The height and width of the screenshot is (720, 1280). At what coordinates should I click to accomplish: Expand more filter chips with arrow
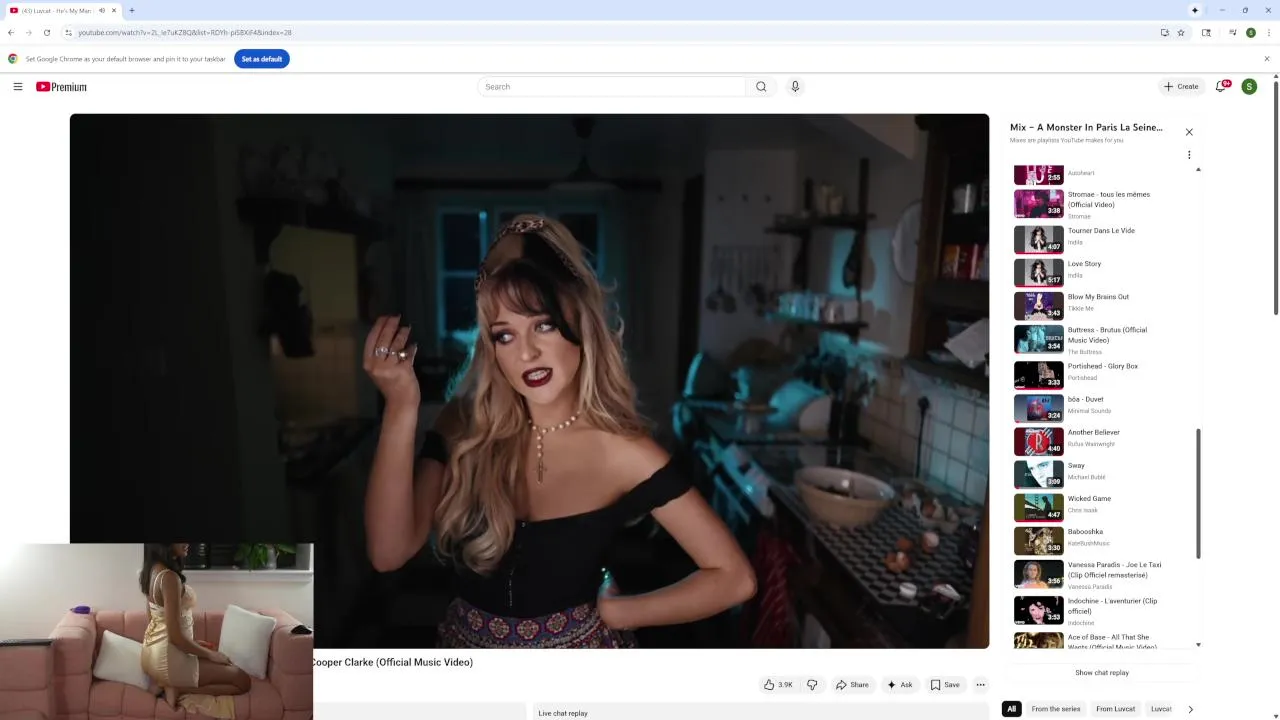point(1190,709)
